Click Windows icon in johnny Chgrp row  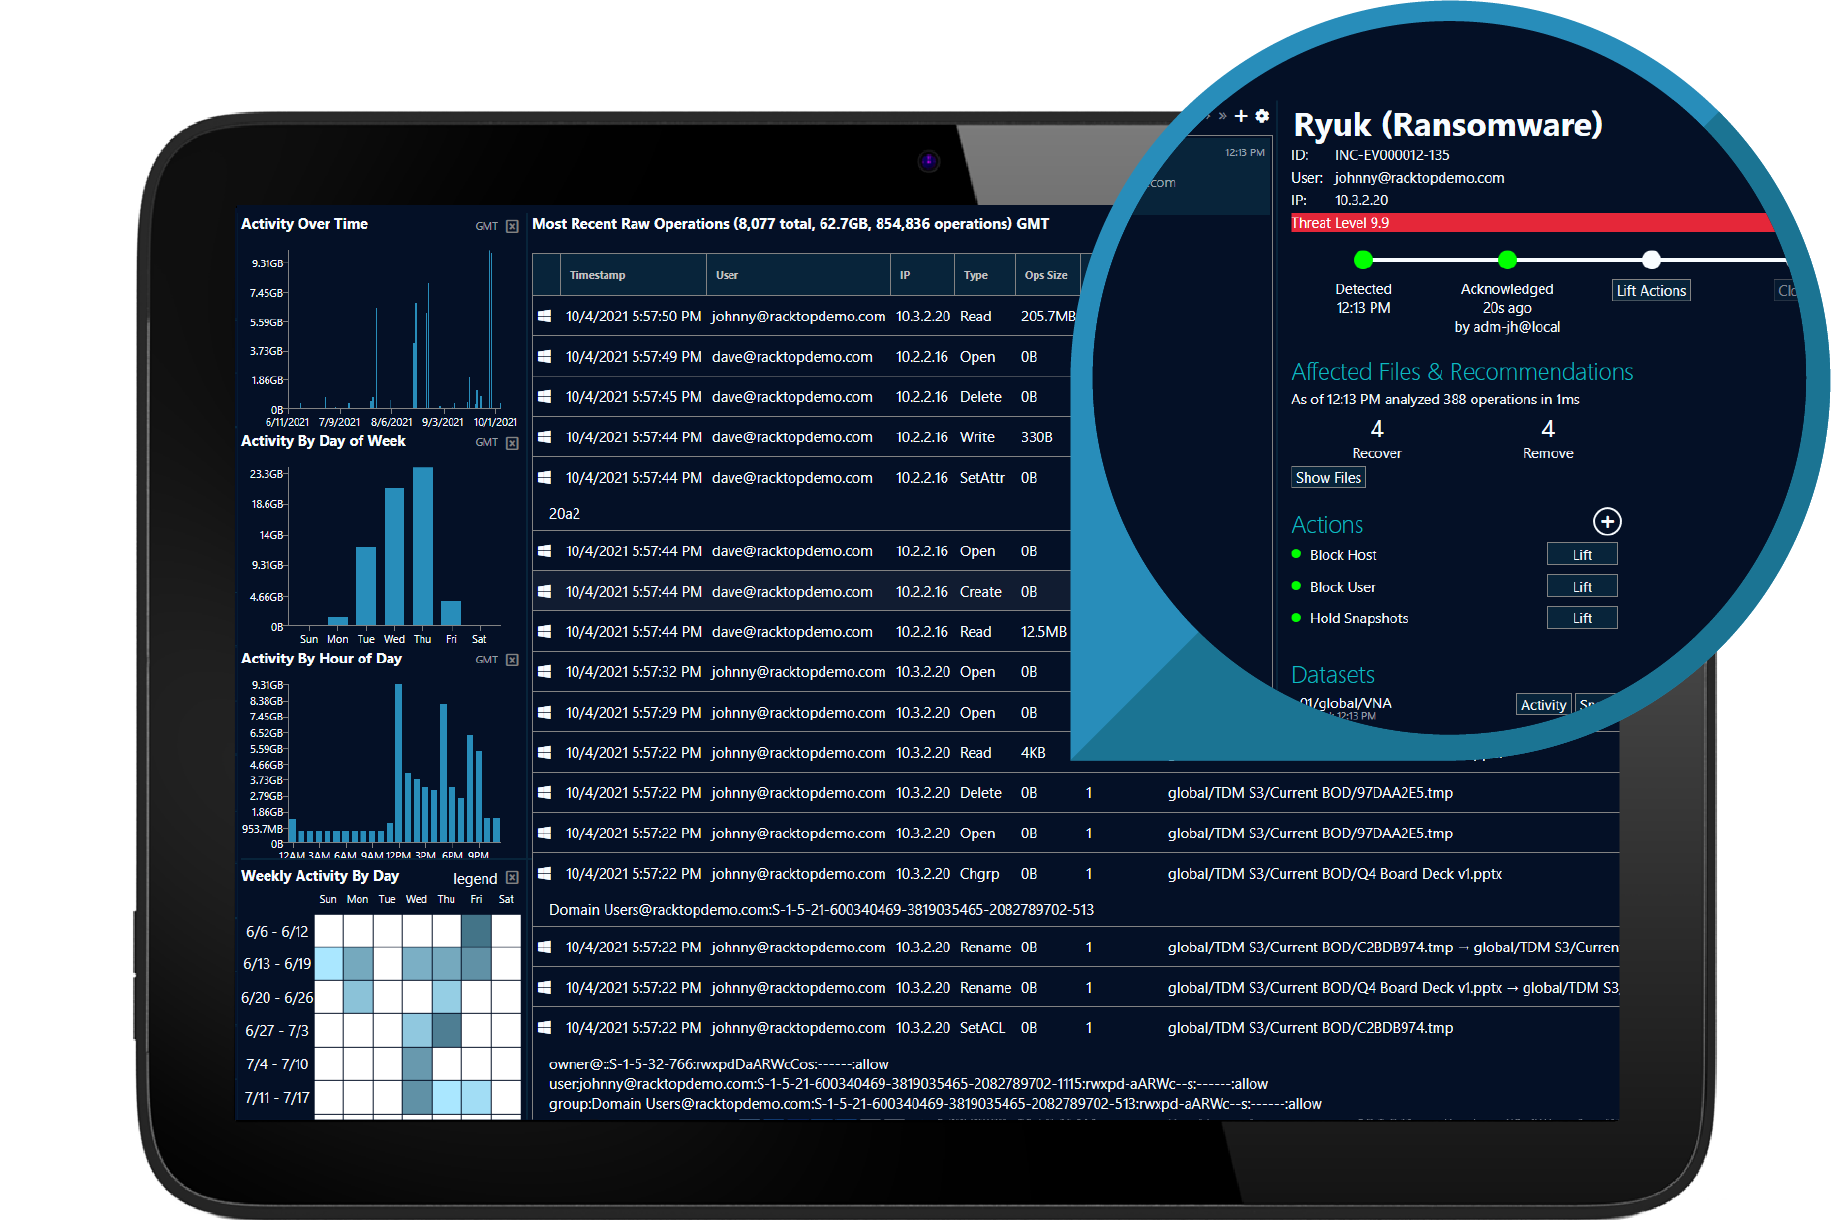click(x=545, y=874)
